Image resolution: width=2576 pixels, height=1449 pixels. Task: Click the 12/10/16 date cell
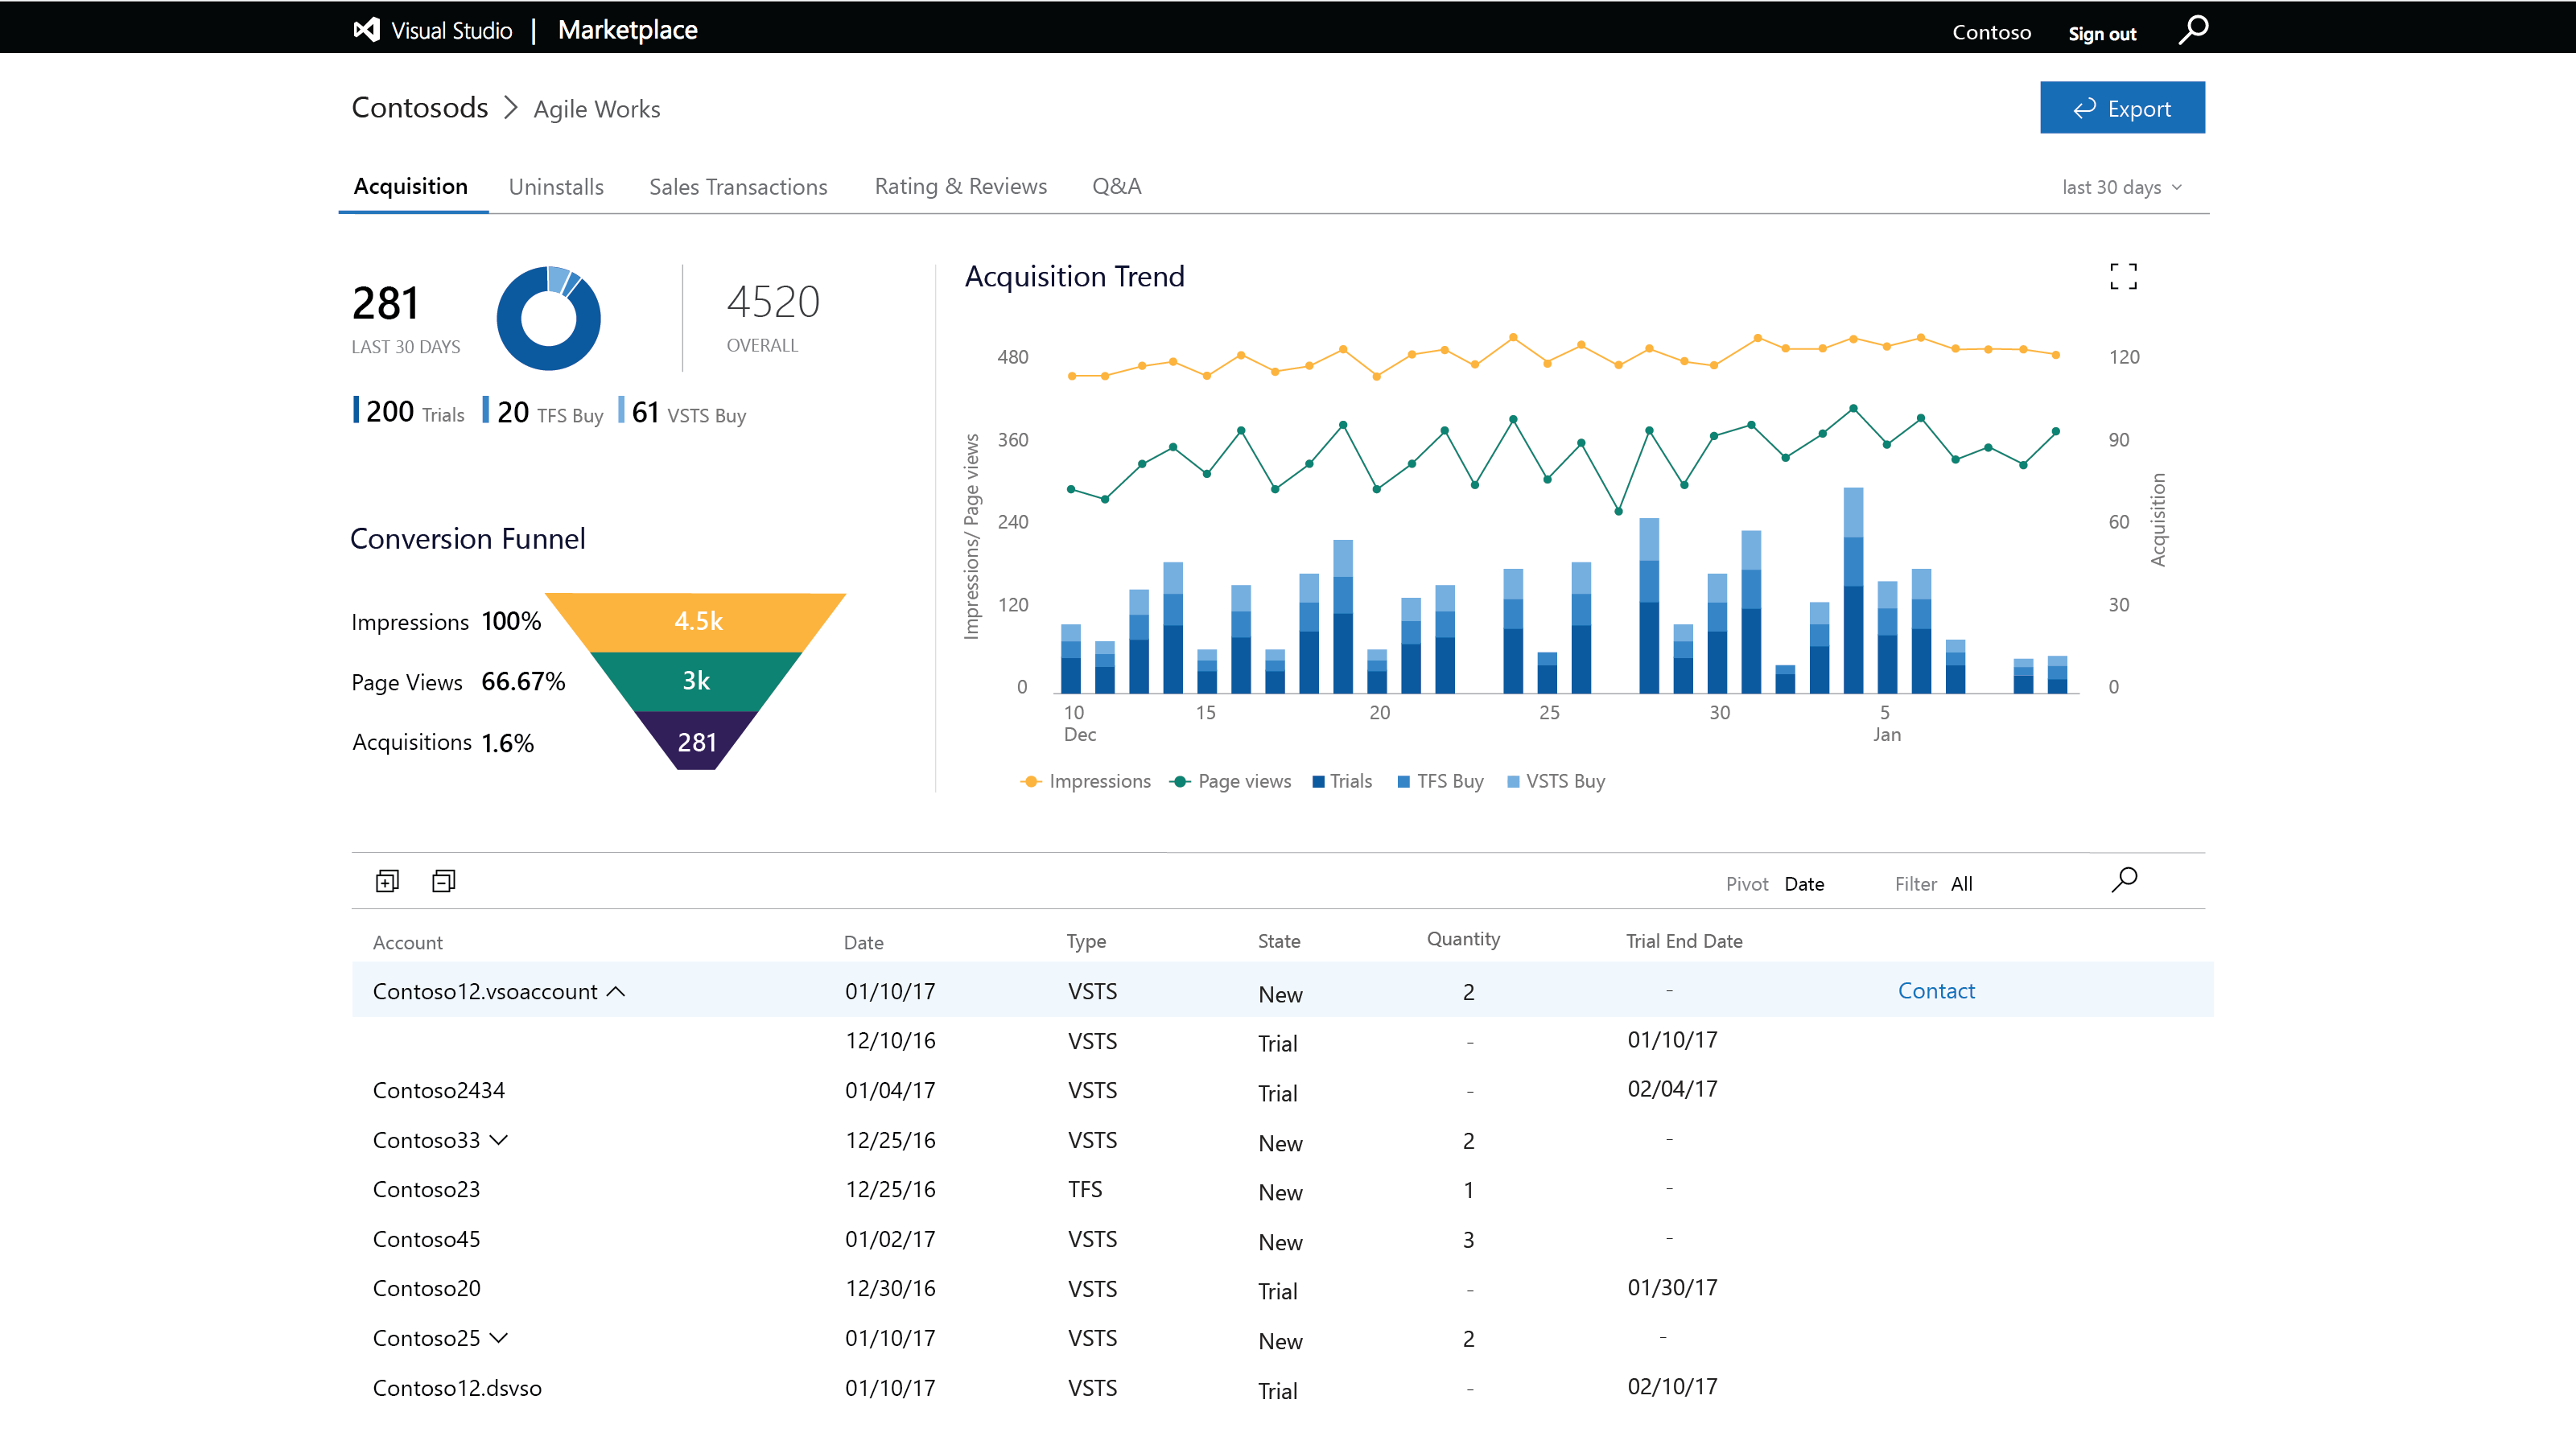pos(890,1040)
